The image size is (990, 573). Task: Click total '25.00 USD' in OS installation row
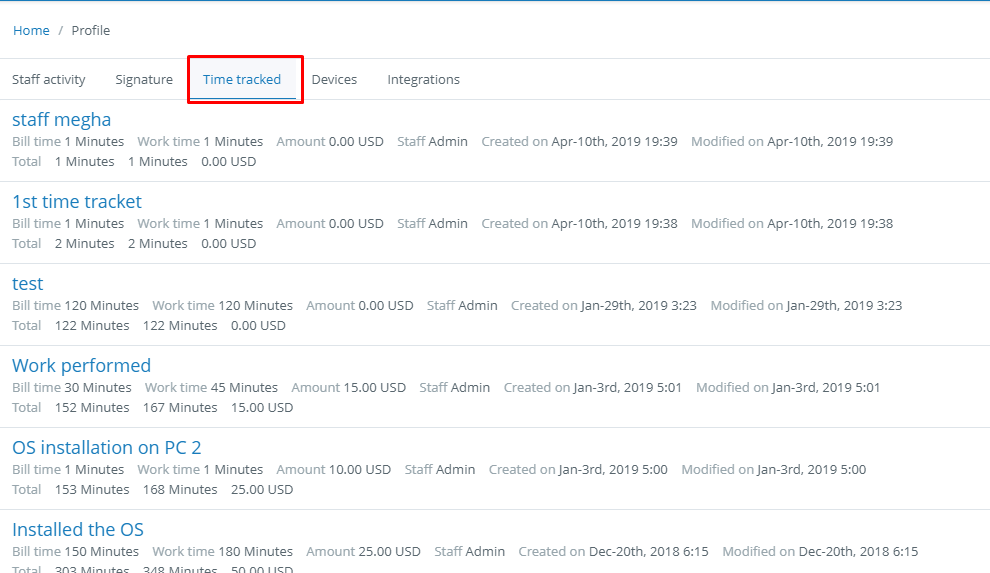coord(262,490)
